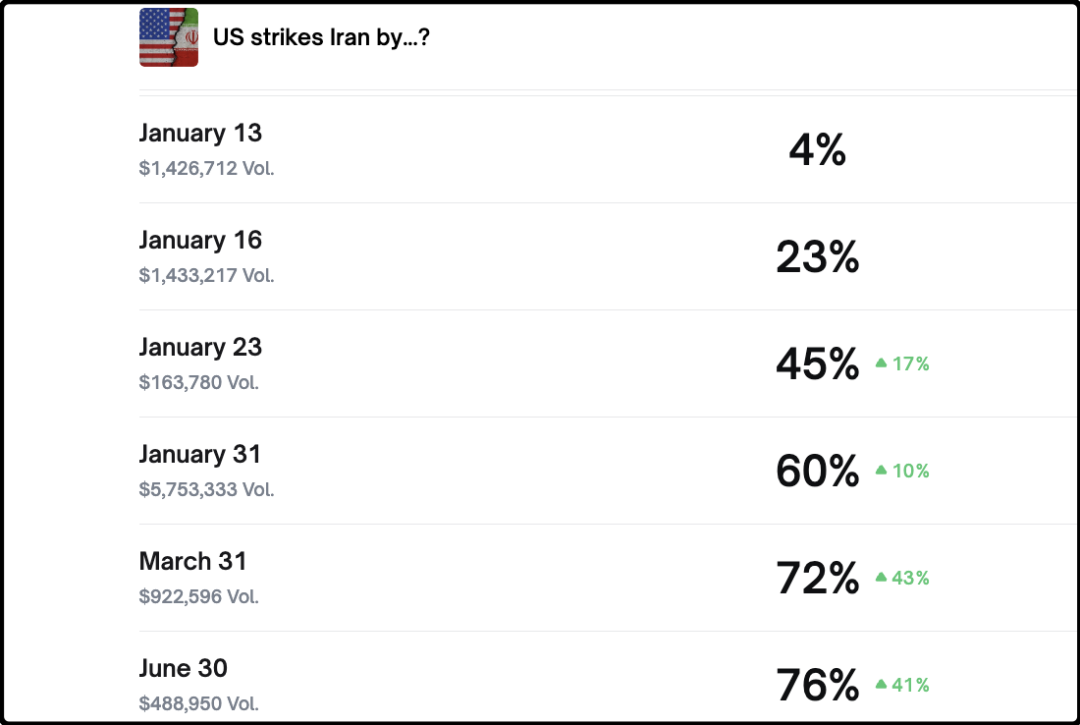Click the 60% probability value

pyautogui.click(x=817, y=472)
